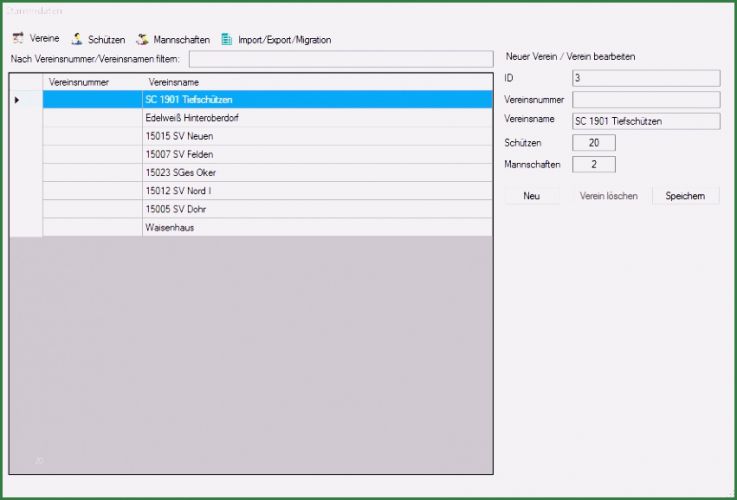Select the Waisenhaus row
737x500 pixels.
coord(317,227)
